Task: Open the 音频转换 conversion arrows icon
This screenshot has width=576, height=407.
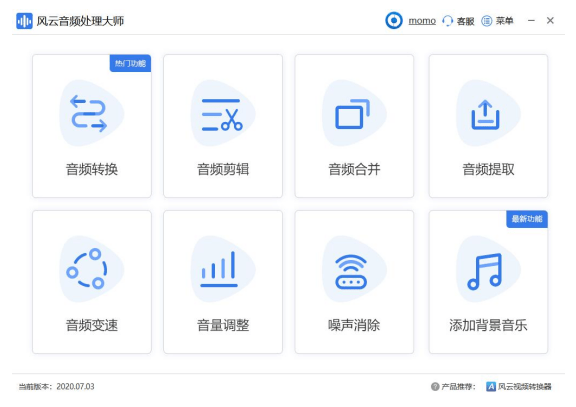Action: (x=89, y=113)
